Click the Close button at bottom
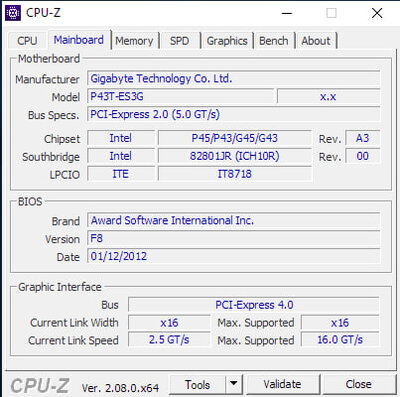 pos(358,384)
